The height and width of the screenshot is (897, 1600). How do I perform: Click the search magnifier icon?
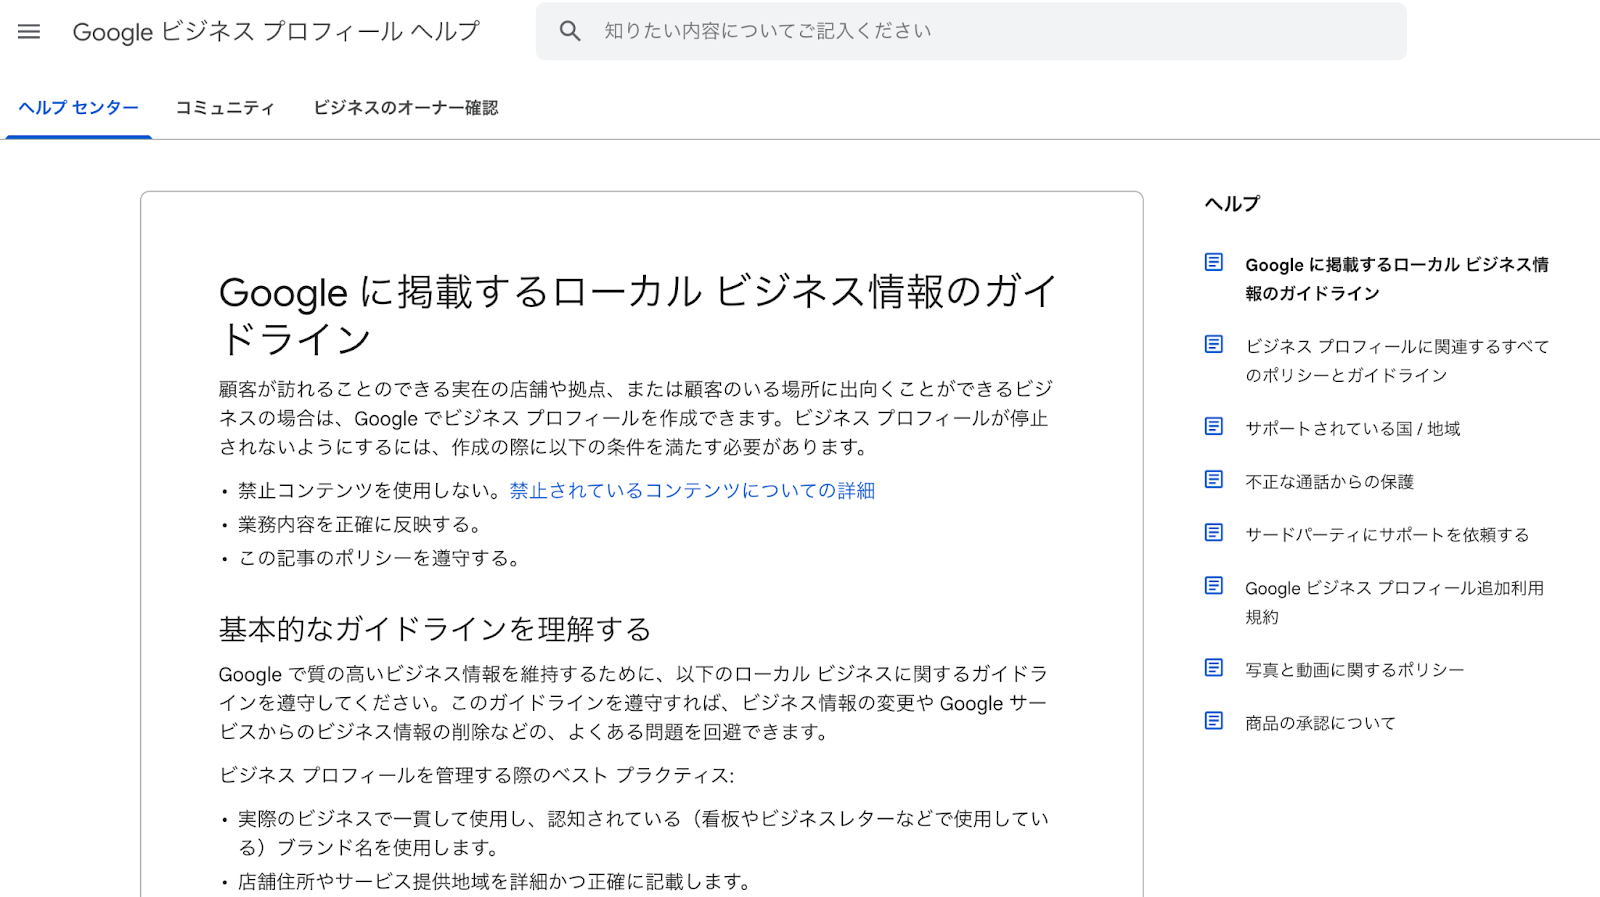(x=570, y=31)
